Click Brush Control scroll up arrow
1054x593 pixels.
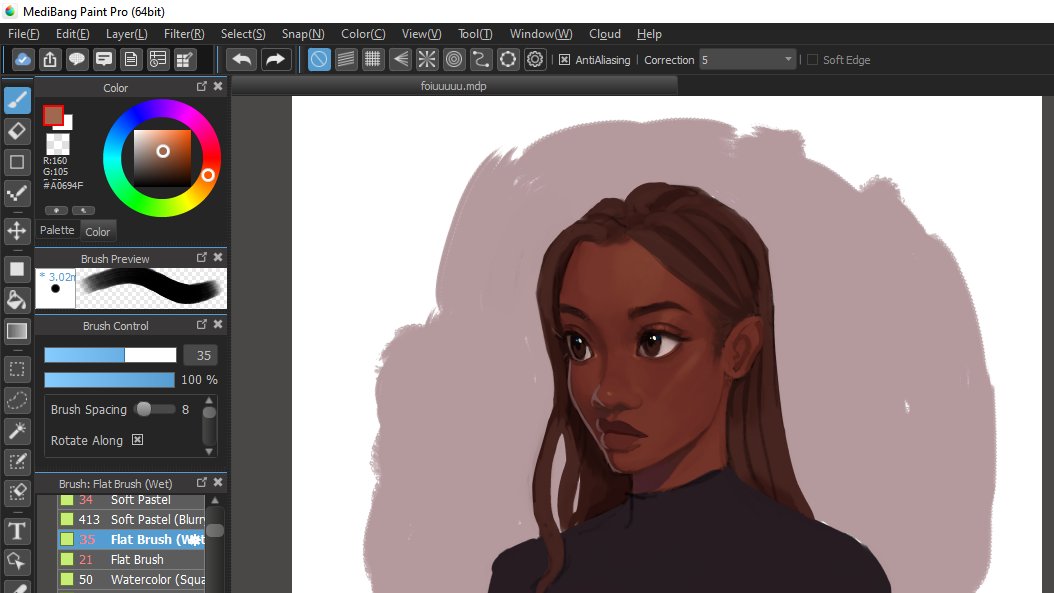click(x=209, y=400)
